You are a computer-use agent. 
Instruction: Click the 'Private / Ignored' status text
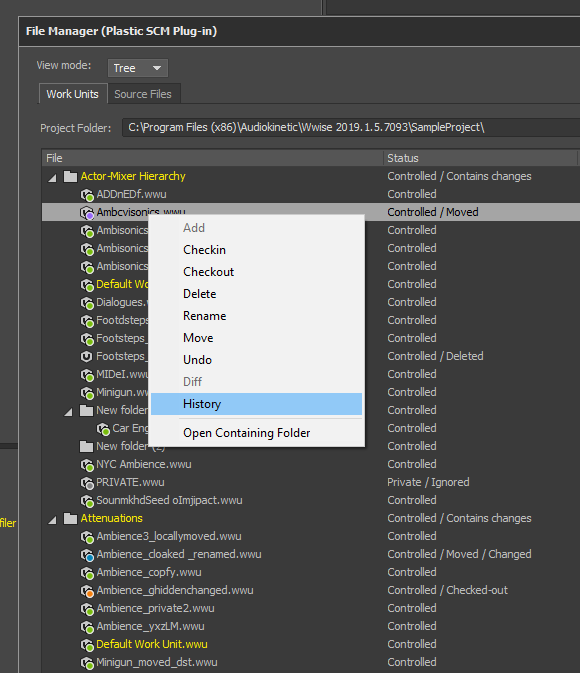tap(428, 482)
